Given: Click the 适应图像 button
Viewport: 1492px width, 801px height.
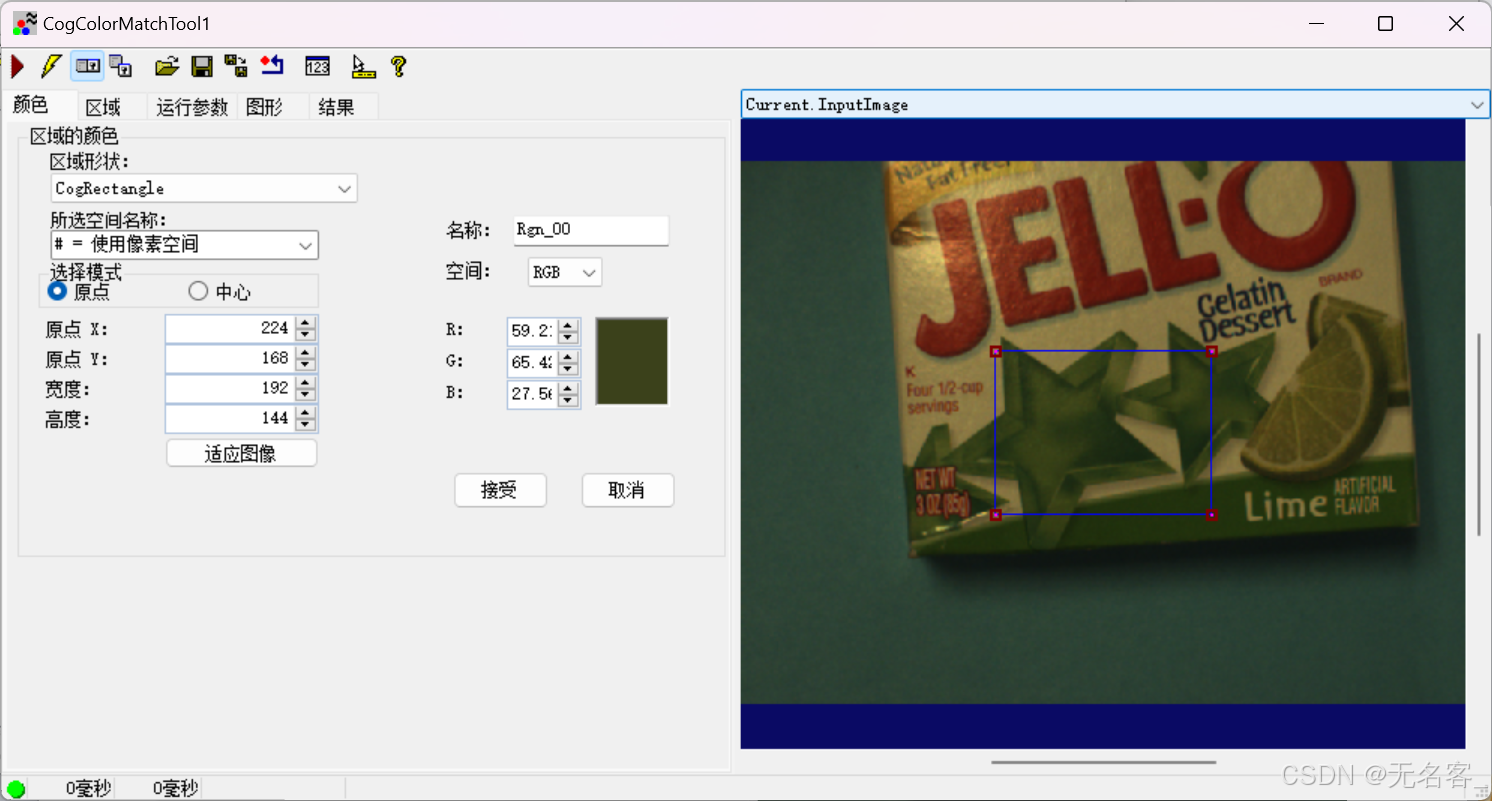Looking at the screenshot, I should tap(241, 453).
